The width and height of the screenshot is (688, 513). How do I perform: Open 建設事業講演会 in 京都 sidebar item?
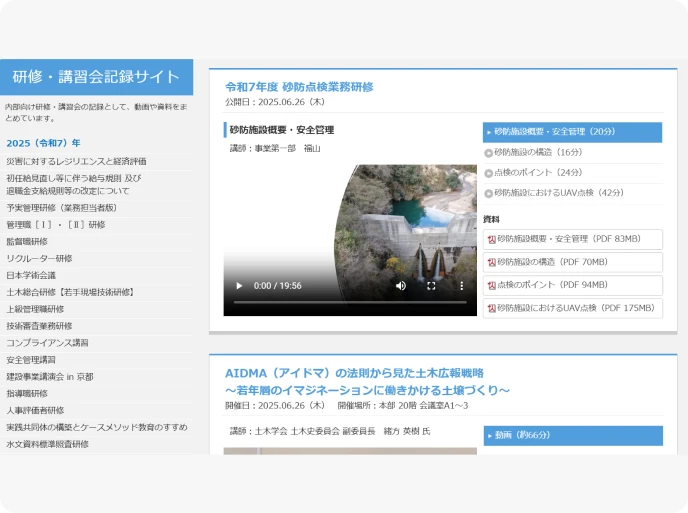[x=50, y=377]
